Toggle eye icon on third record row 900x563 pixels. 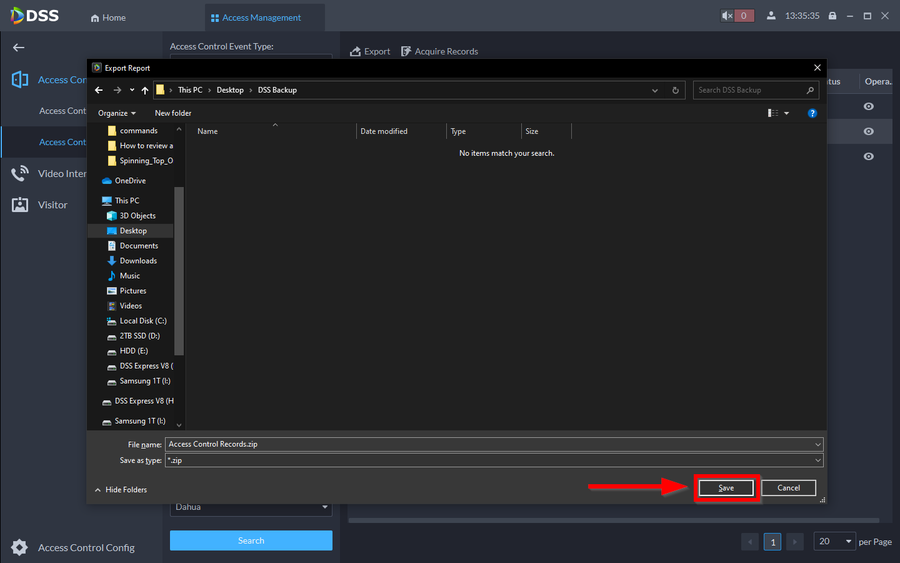[869, 156]
